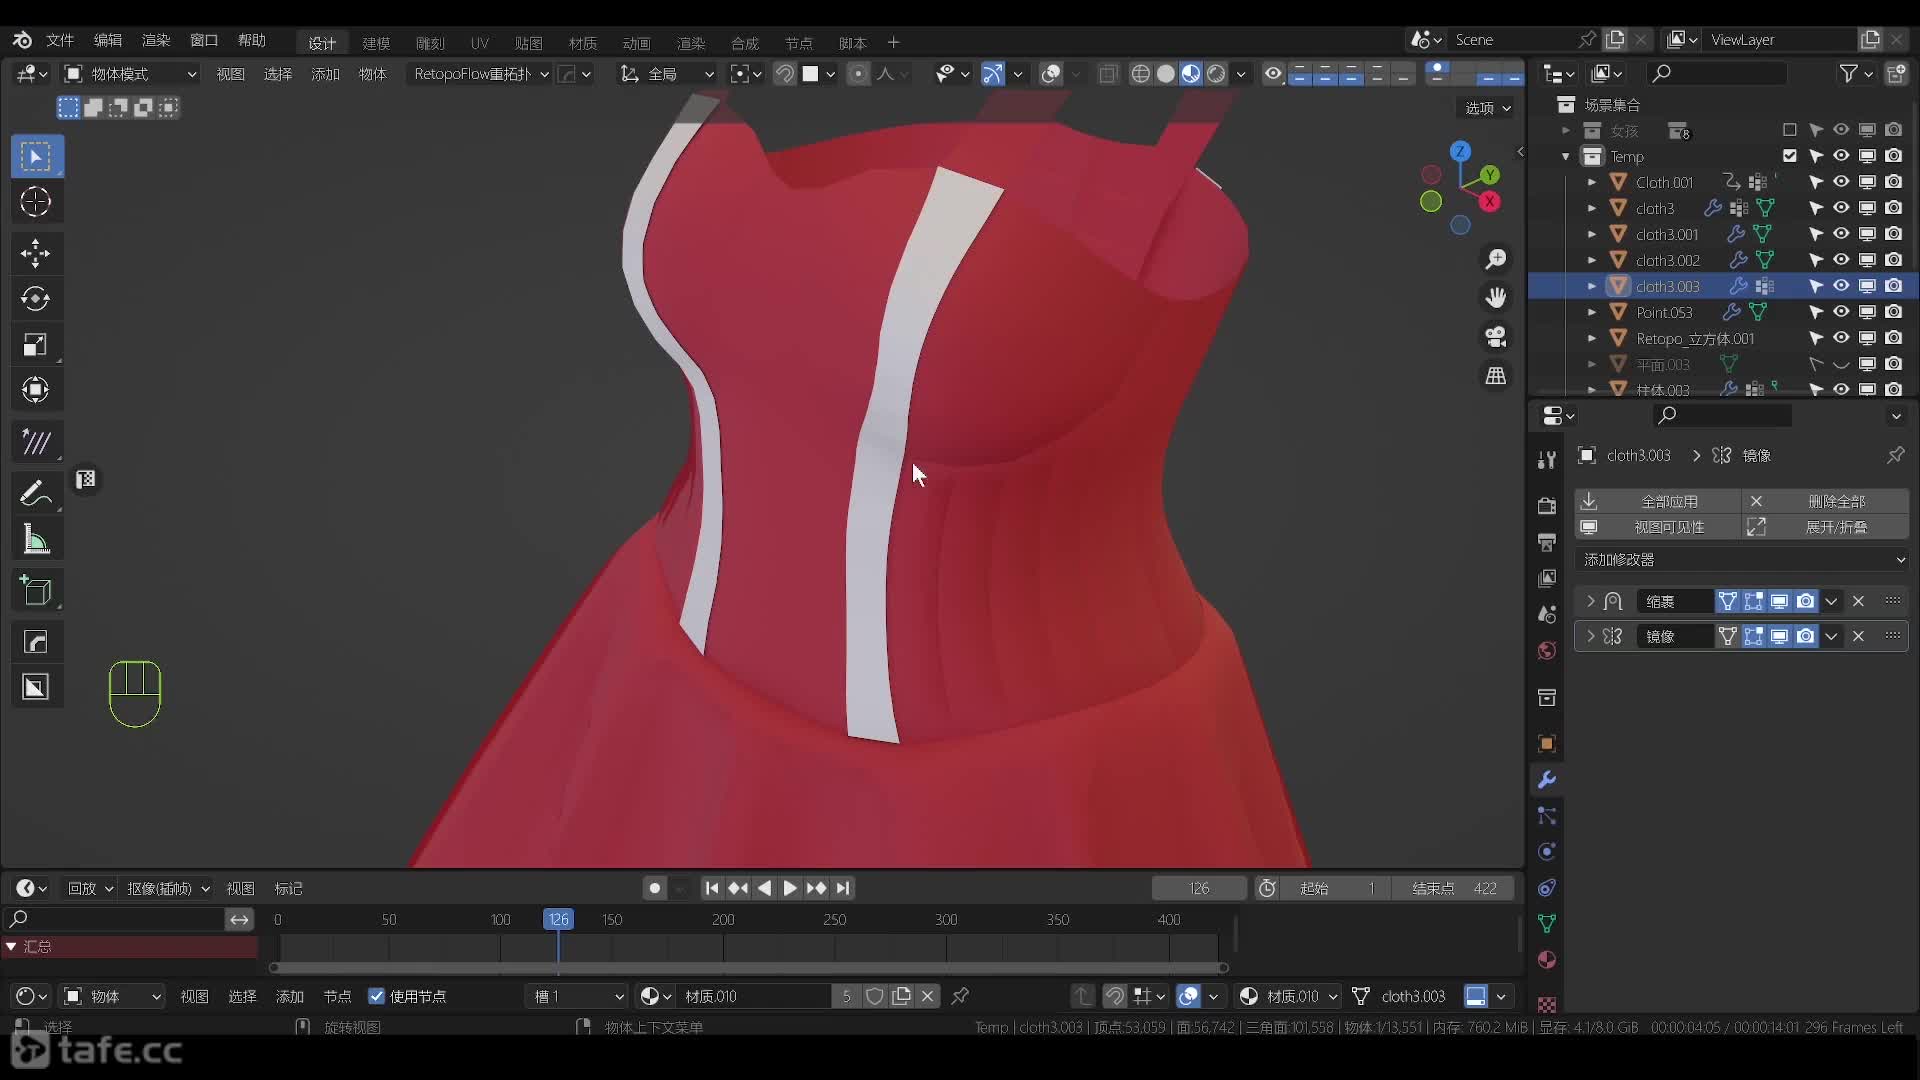Select the Add Cube tool
This screenshot has width=1920, height=1080.
(x=36, y=591)
